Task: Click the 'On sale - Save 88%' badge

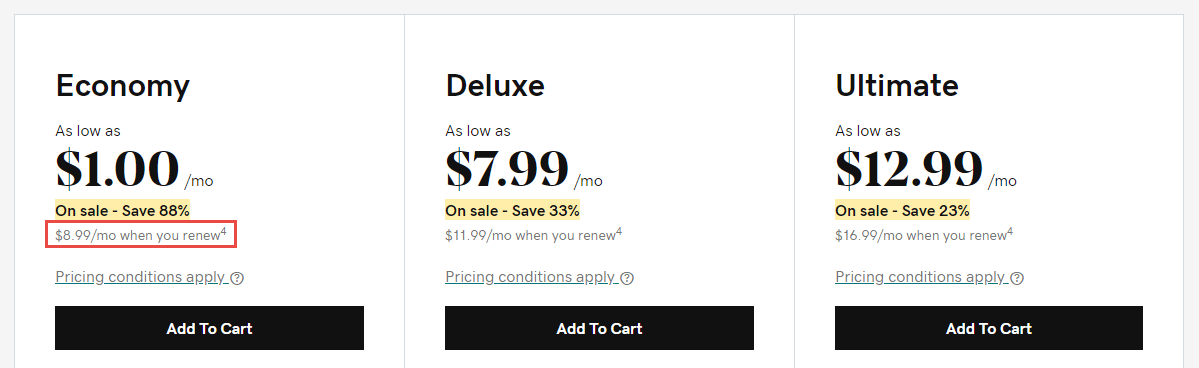Action: pyautogui.click(x=122, y=210)
